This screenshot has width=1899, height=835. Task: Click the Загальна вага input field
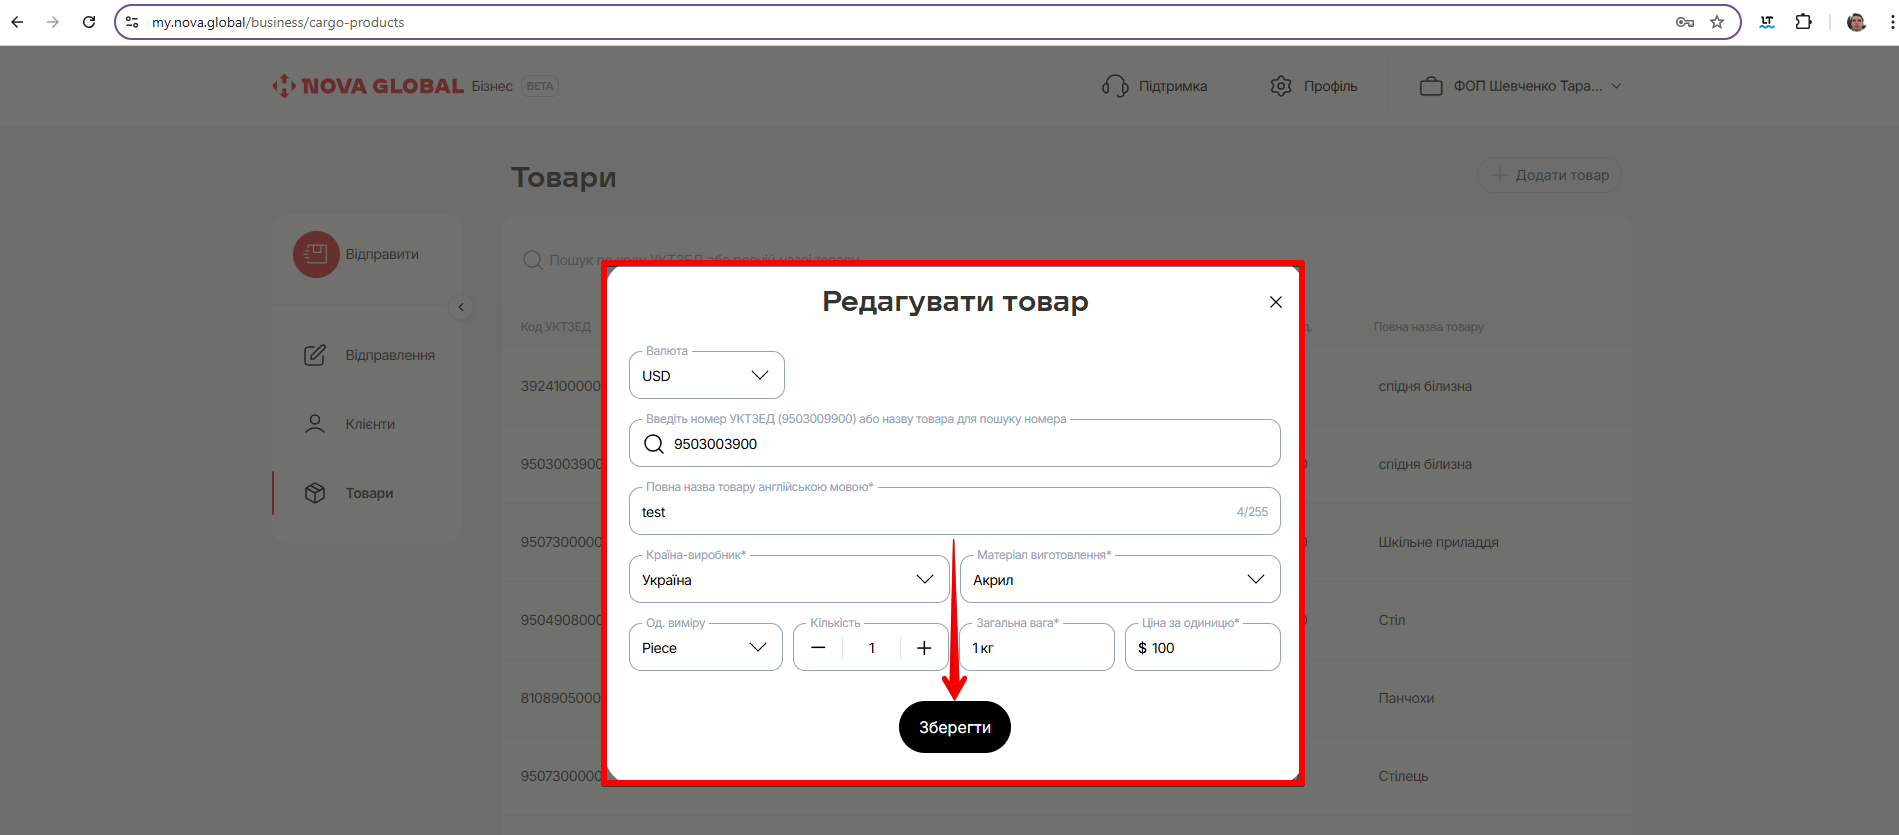[1036, 648]
